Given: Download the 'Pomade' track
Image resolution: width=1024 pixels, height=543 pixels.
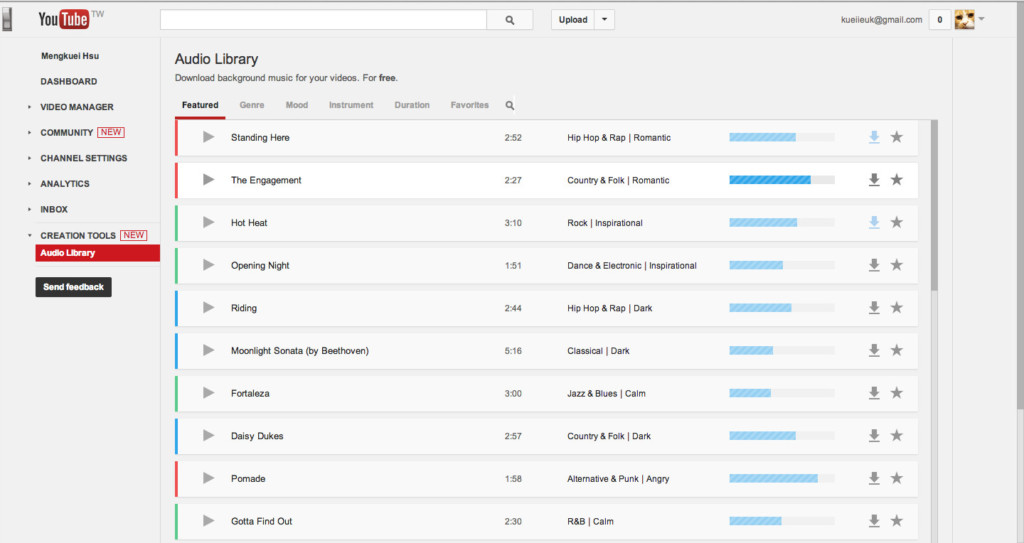Looking at the screenshot, I should coord(874,479).
